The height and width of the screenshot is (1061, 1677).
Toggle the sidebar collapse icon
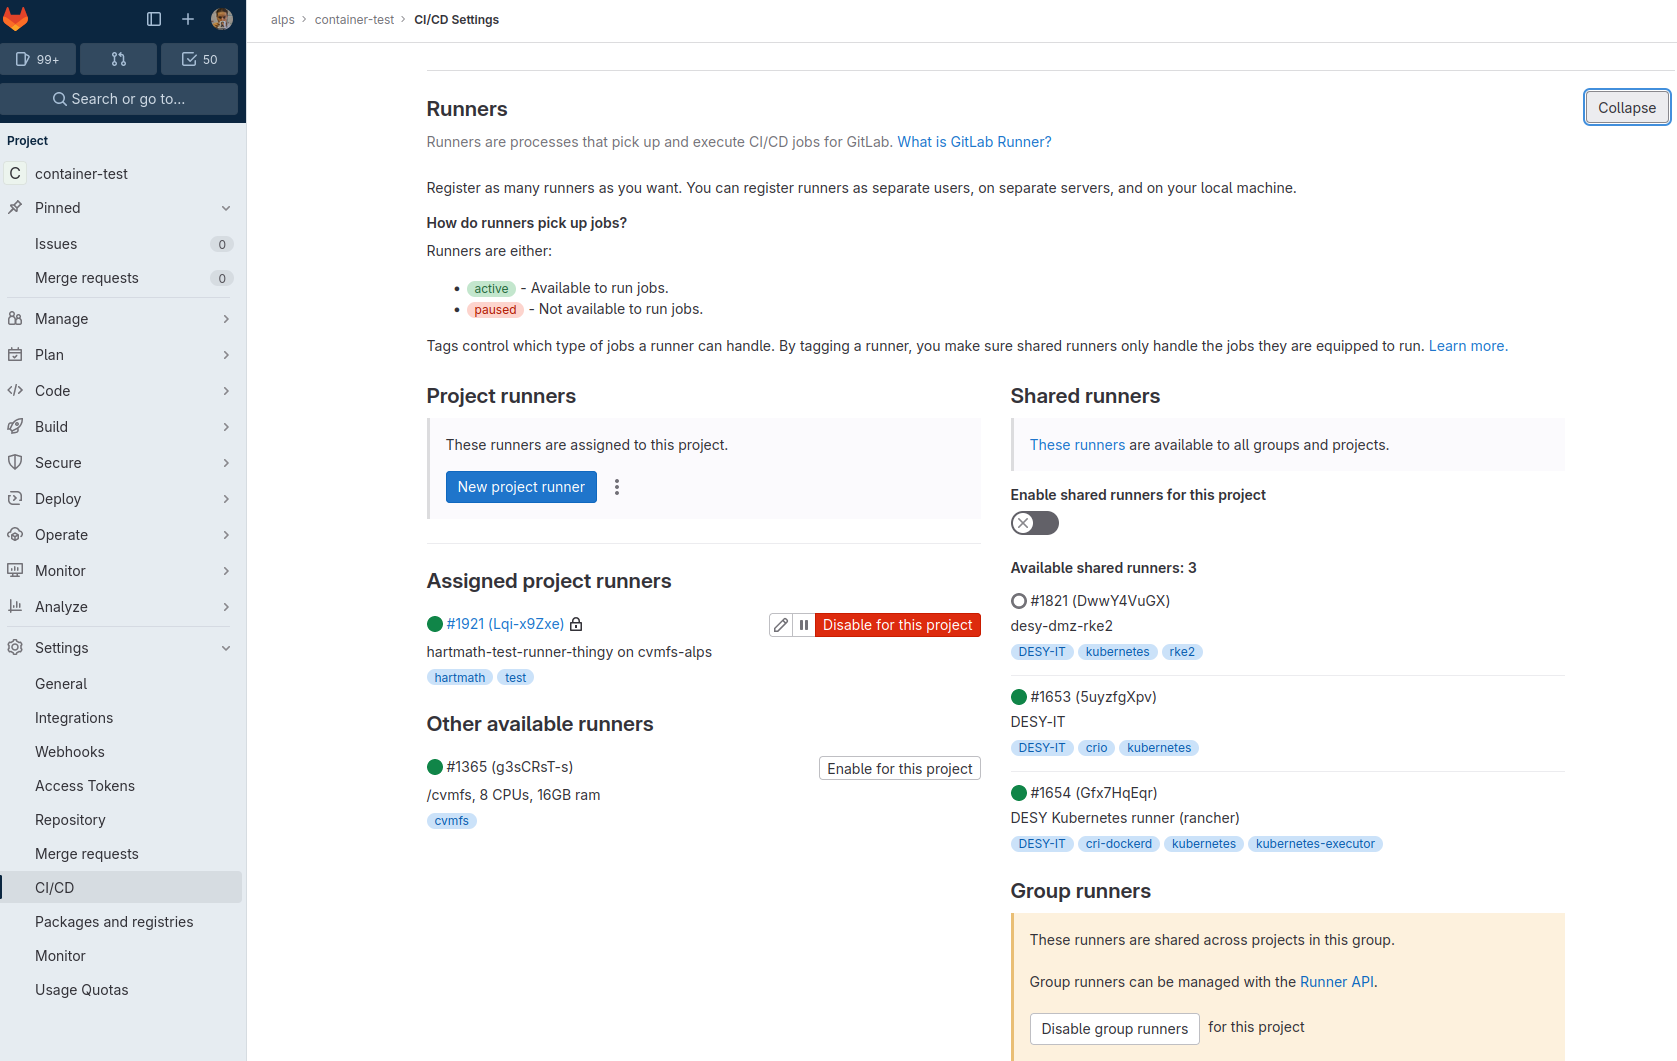(154, 19)
